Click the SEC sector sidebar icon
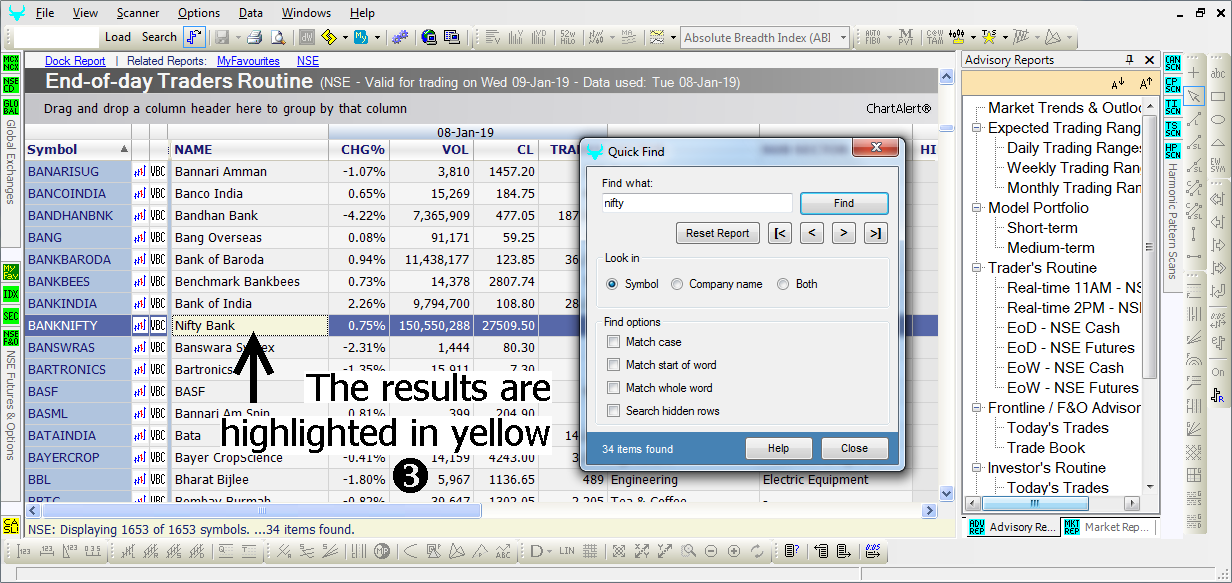This screenshot has width=1232, height=583. click(11, 316)
